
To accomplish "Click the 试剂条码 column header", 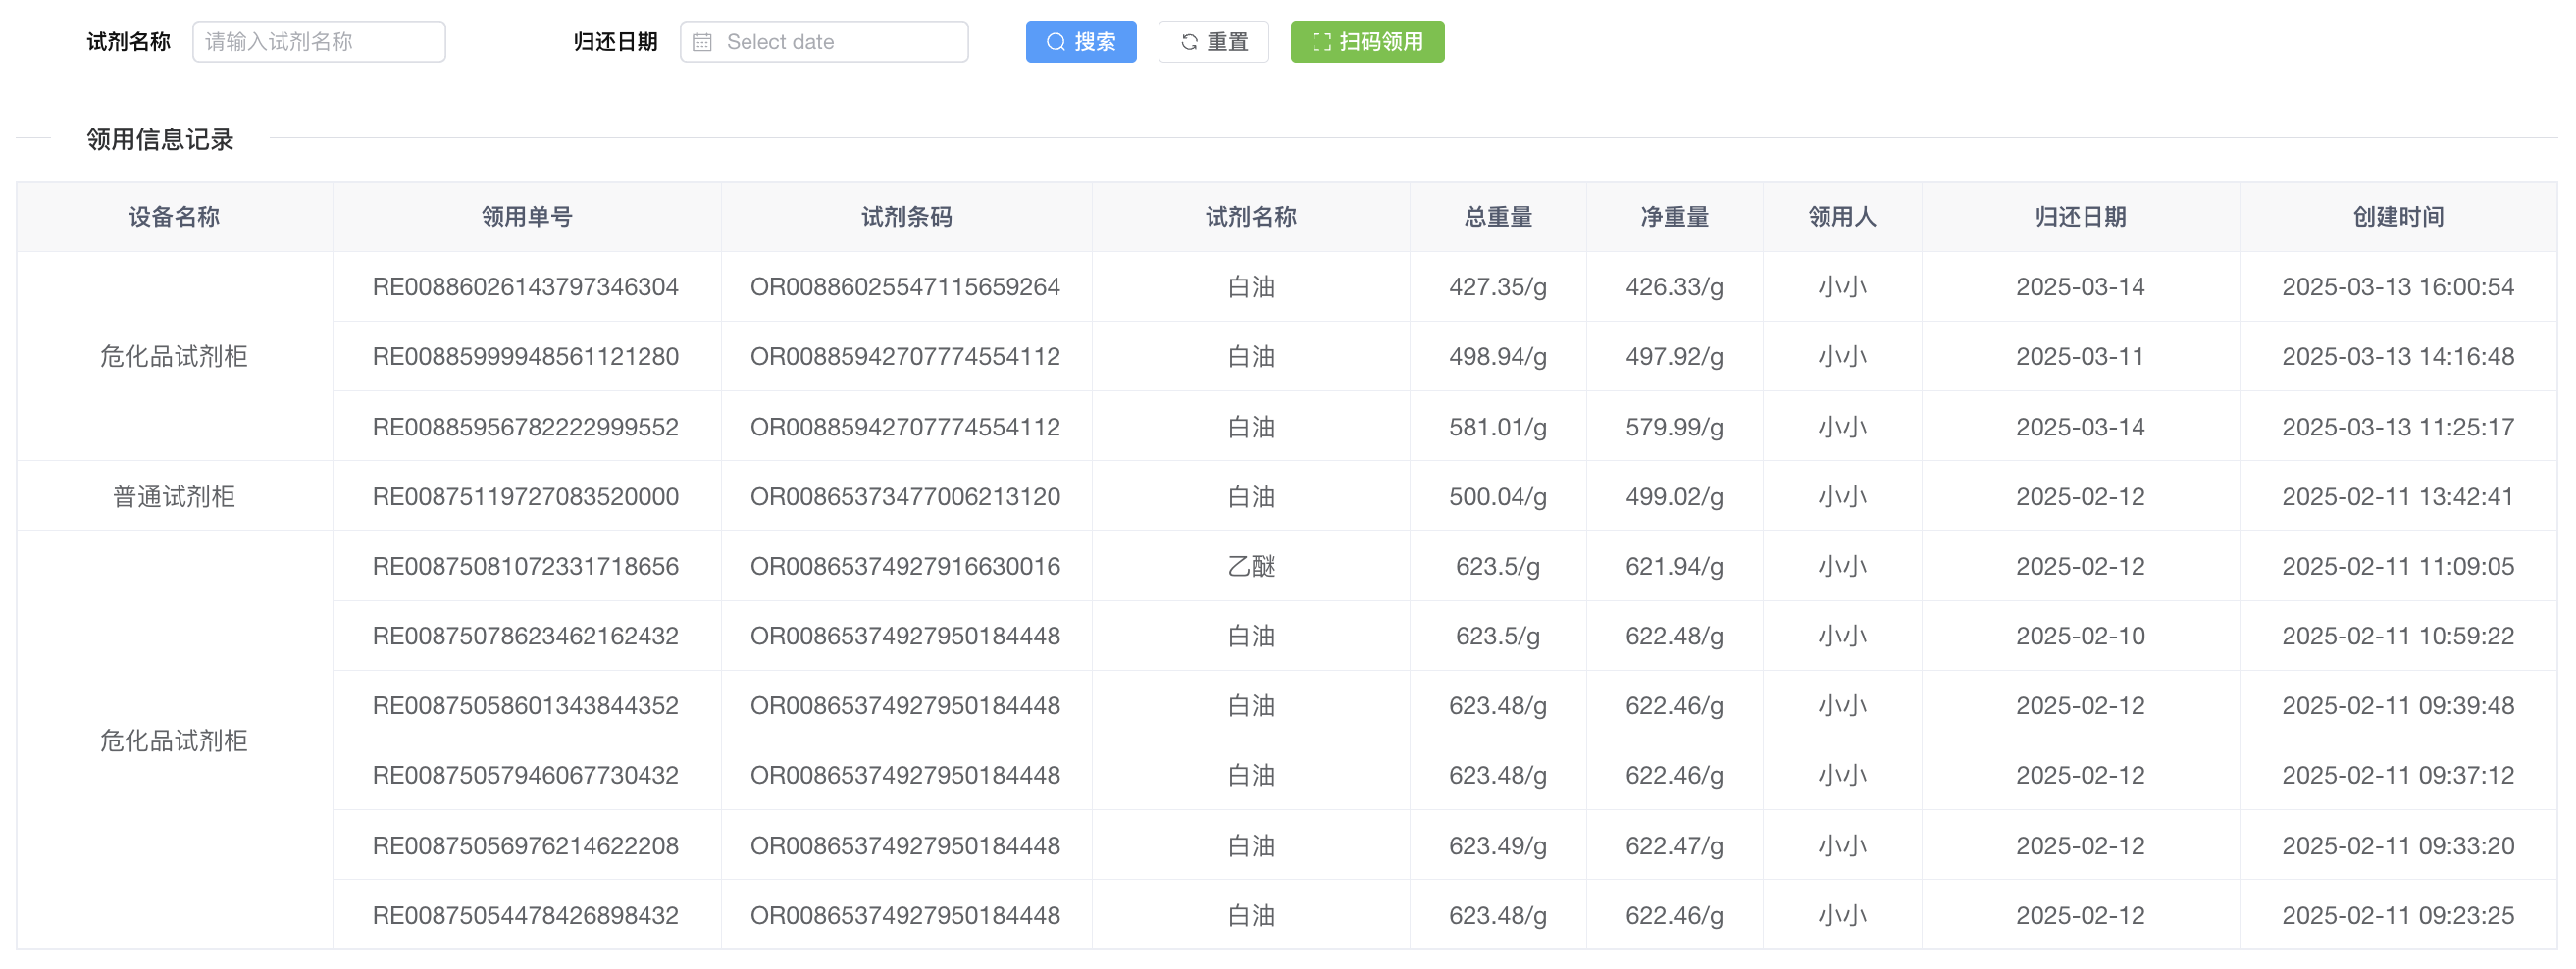I will 906,217.
